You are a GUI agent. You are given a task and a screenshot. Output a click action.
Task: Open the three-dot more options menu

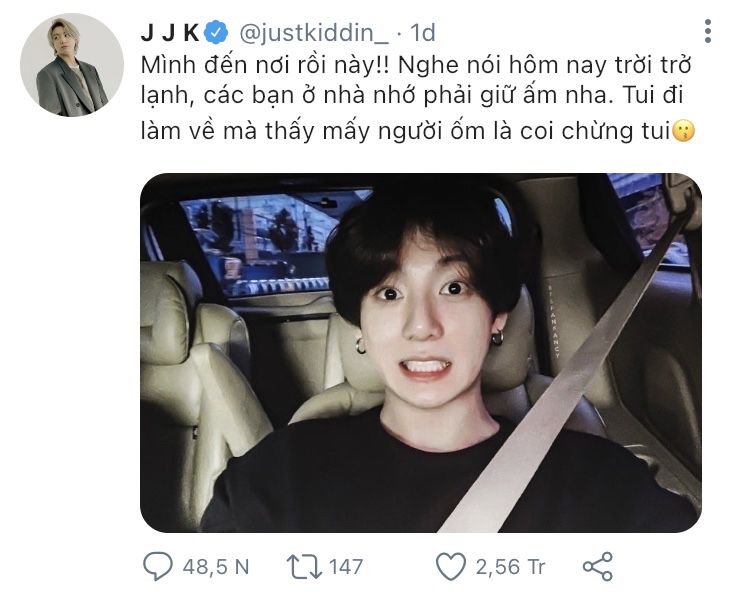[x=707, y=32]
